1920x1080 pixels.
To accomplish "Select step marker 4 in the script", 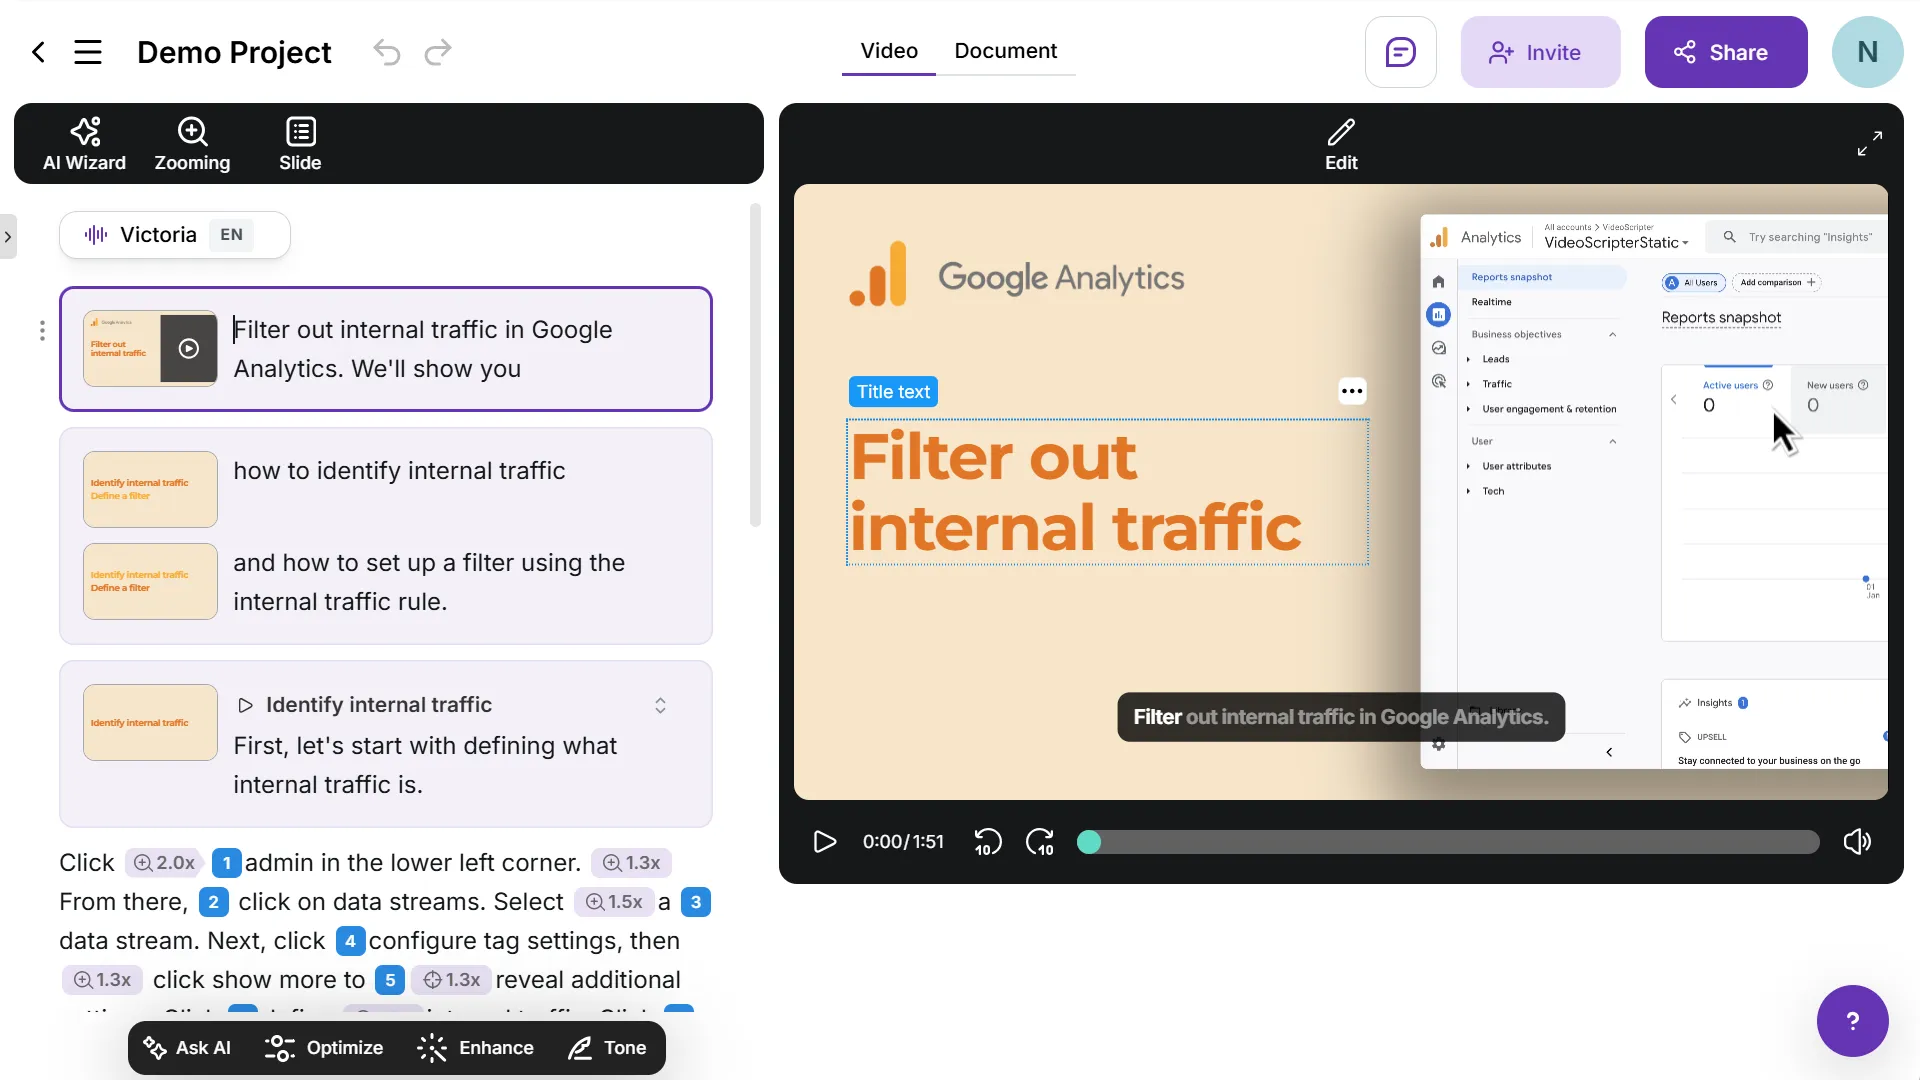I will coord(350,941).
